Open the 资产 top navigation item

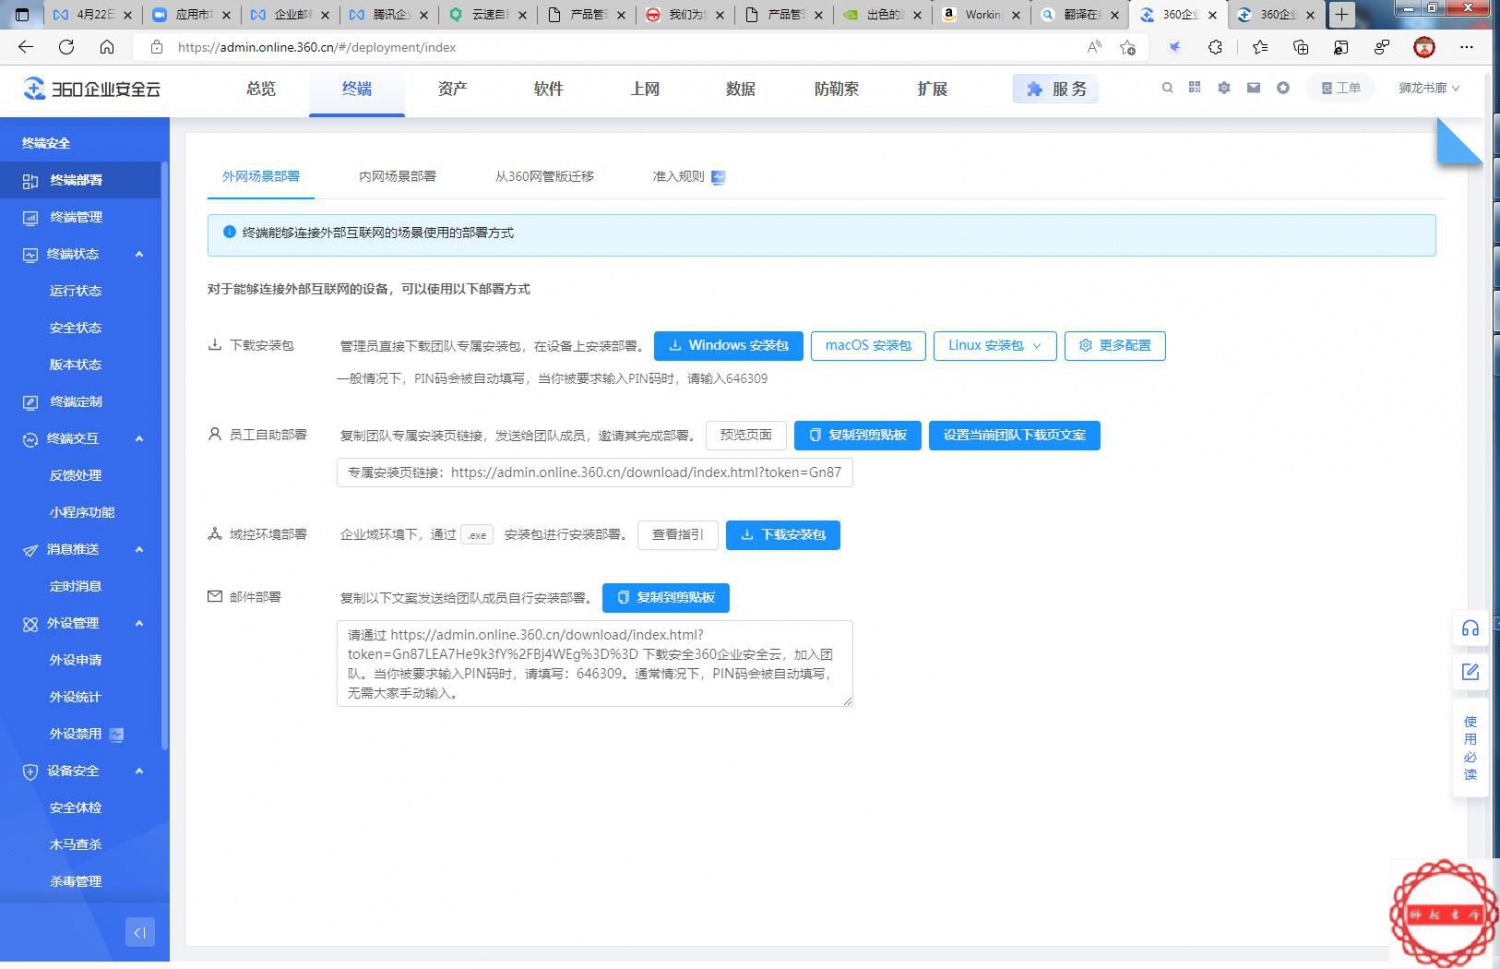click(x=452, y=89)
